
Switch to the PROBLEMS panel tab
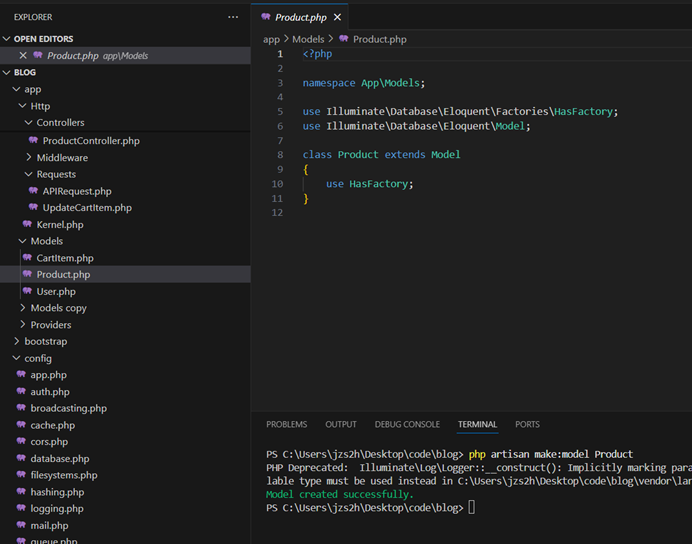pyautogui.click(x=286, y=424)
